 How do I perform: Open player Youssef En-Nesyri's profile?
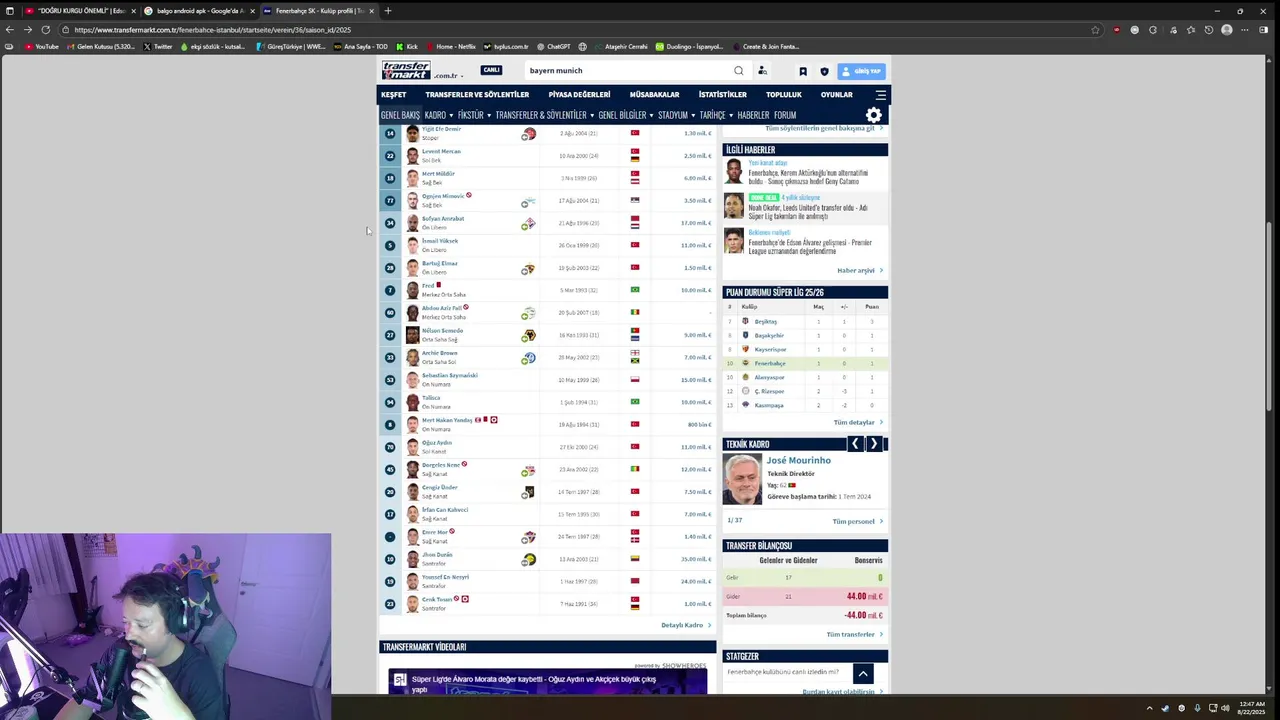pyautogui.click(x=445, y=578)
